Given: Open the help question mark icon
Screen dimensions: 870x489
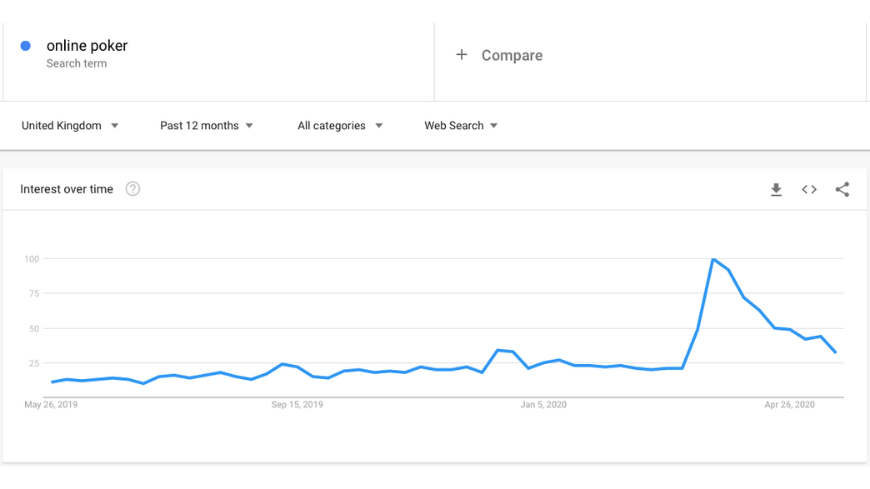Looking at the screenshot, I should pos(133,189).
